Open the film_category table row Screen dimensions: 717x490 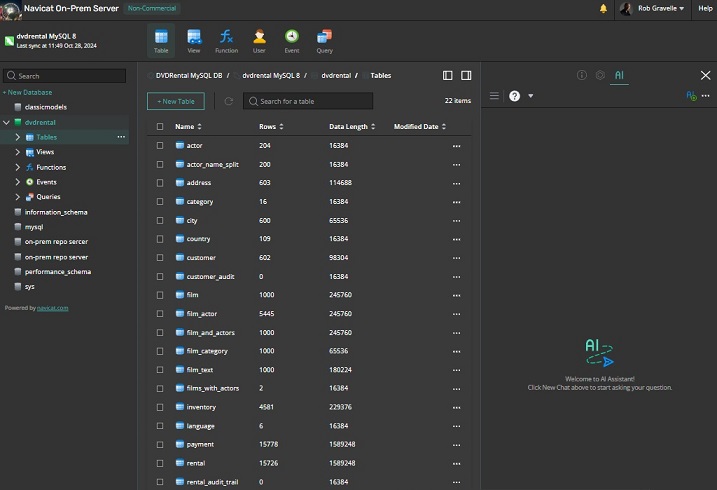pos(309,351)
